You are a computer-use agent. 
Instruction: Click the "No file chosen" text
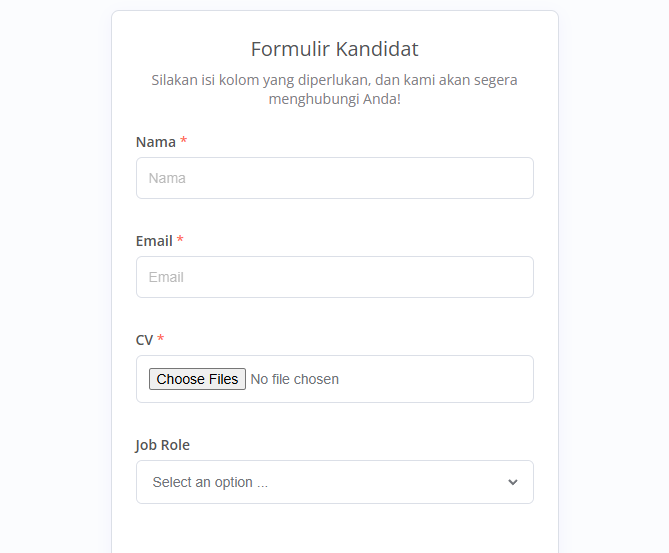tap(294, 379)
